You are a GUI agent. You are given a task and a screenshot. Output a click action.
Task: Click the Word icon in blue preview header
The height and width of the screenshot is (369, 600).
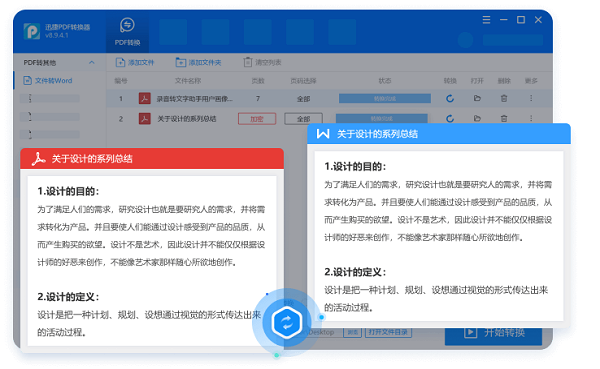tap(323, 134)
